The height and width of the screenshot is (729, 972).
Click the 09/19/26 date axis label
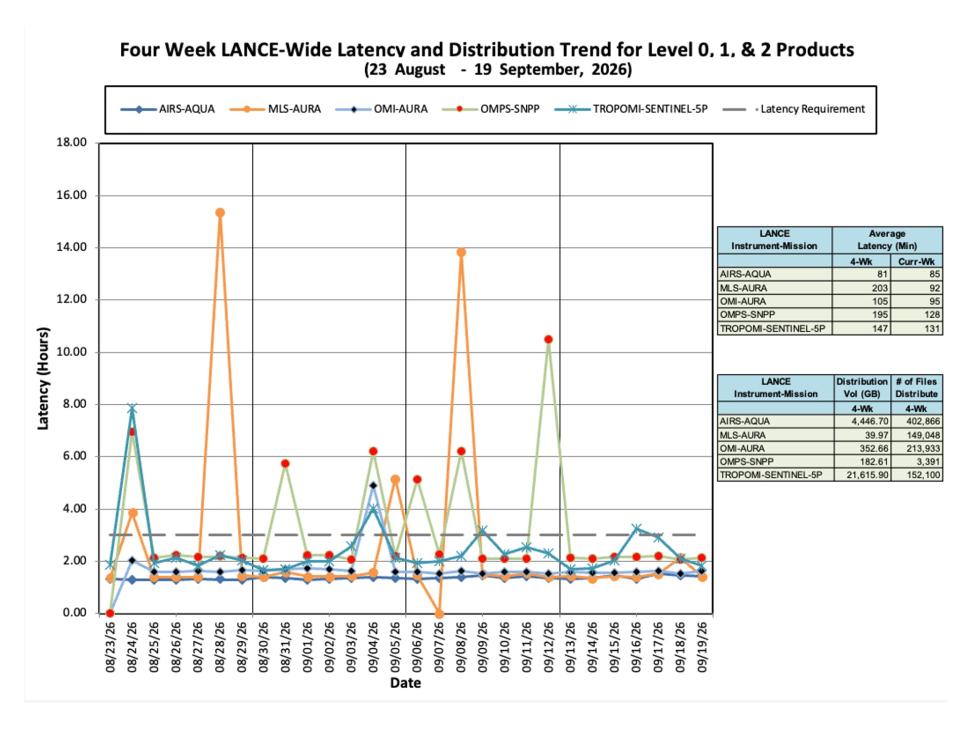coord(702,647)
